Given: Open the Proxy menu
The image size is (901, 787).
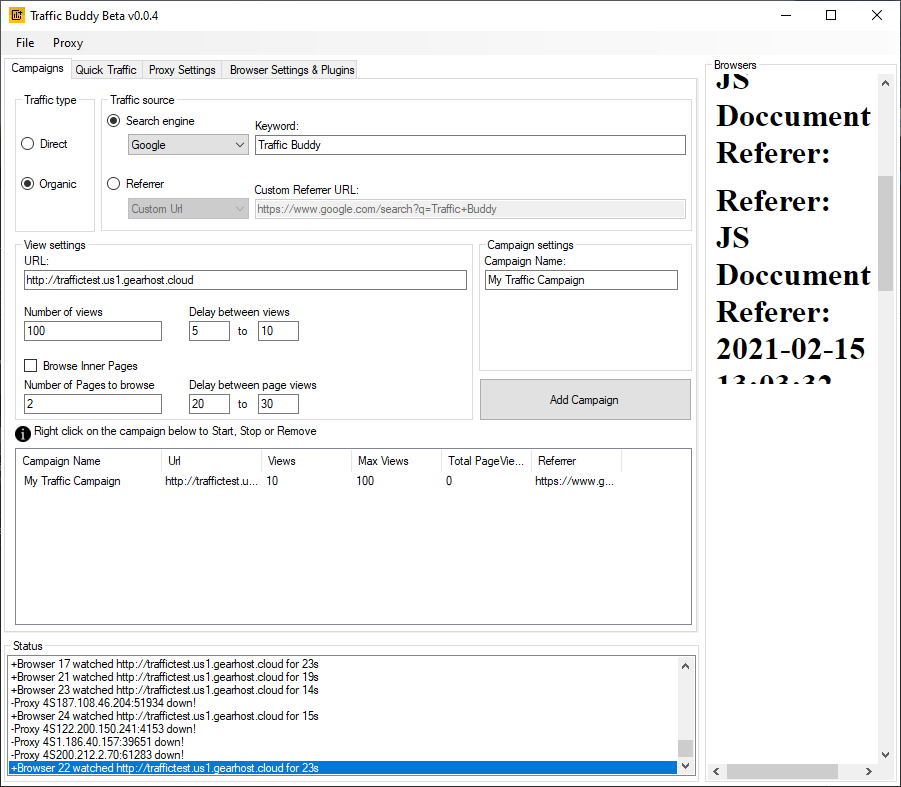Looking at the screenshot, I should click(x=67, y=43).
